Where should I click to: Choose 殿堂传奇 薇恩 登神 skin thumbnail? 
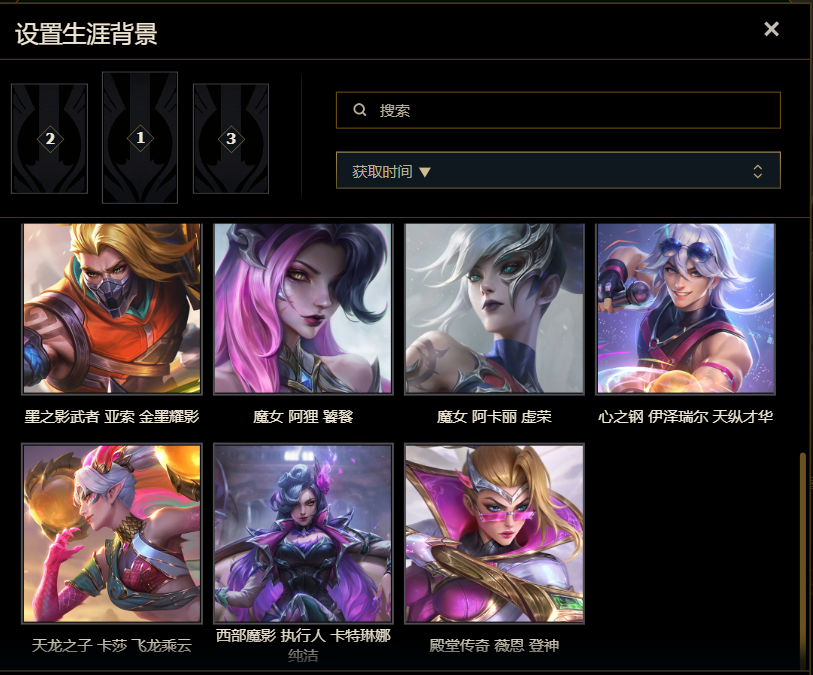pos(494,533)
